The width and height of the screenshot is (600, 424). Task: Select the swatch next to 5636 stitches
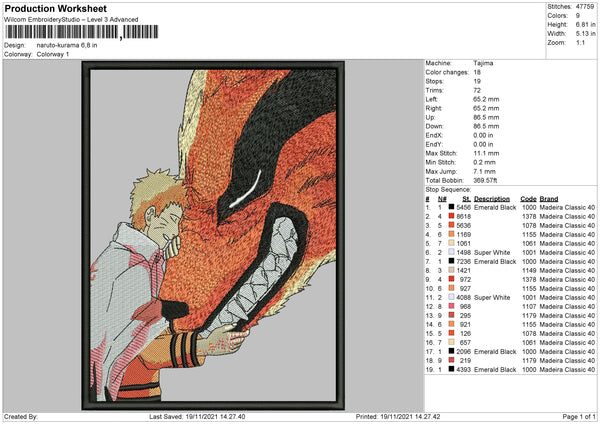(452, 225)
